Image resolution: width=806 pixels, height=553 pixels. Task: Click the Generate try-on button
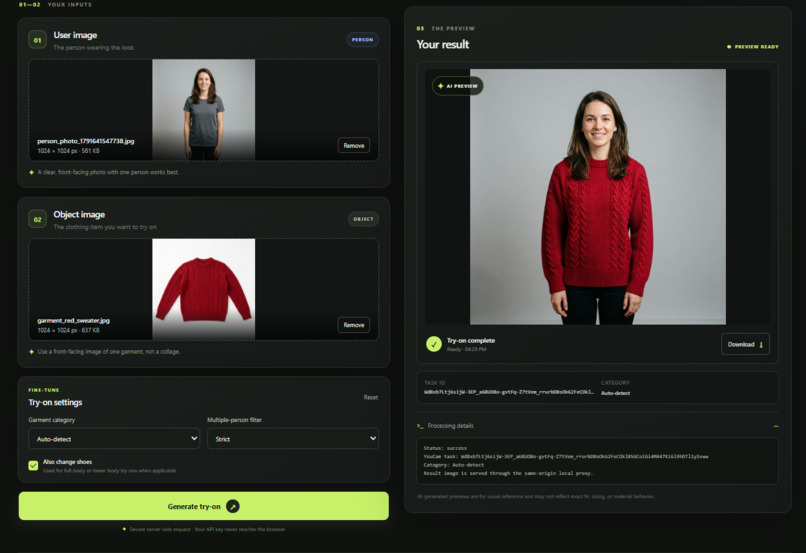(x=204, y=506)
